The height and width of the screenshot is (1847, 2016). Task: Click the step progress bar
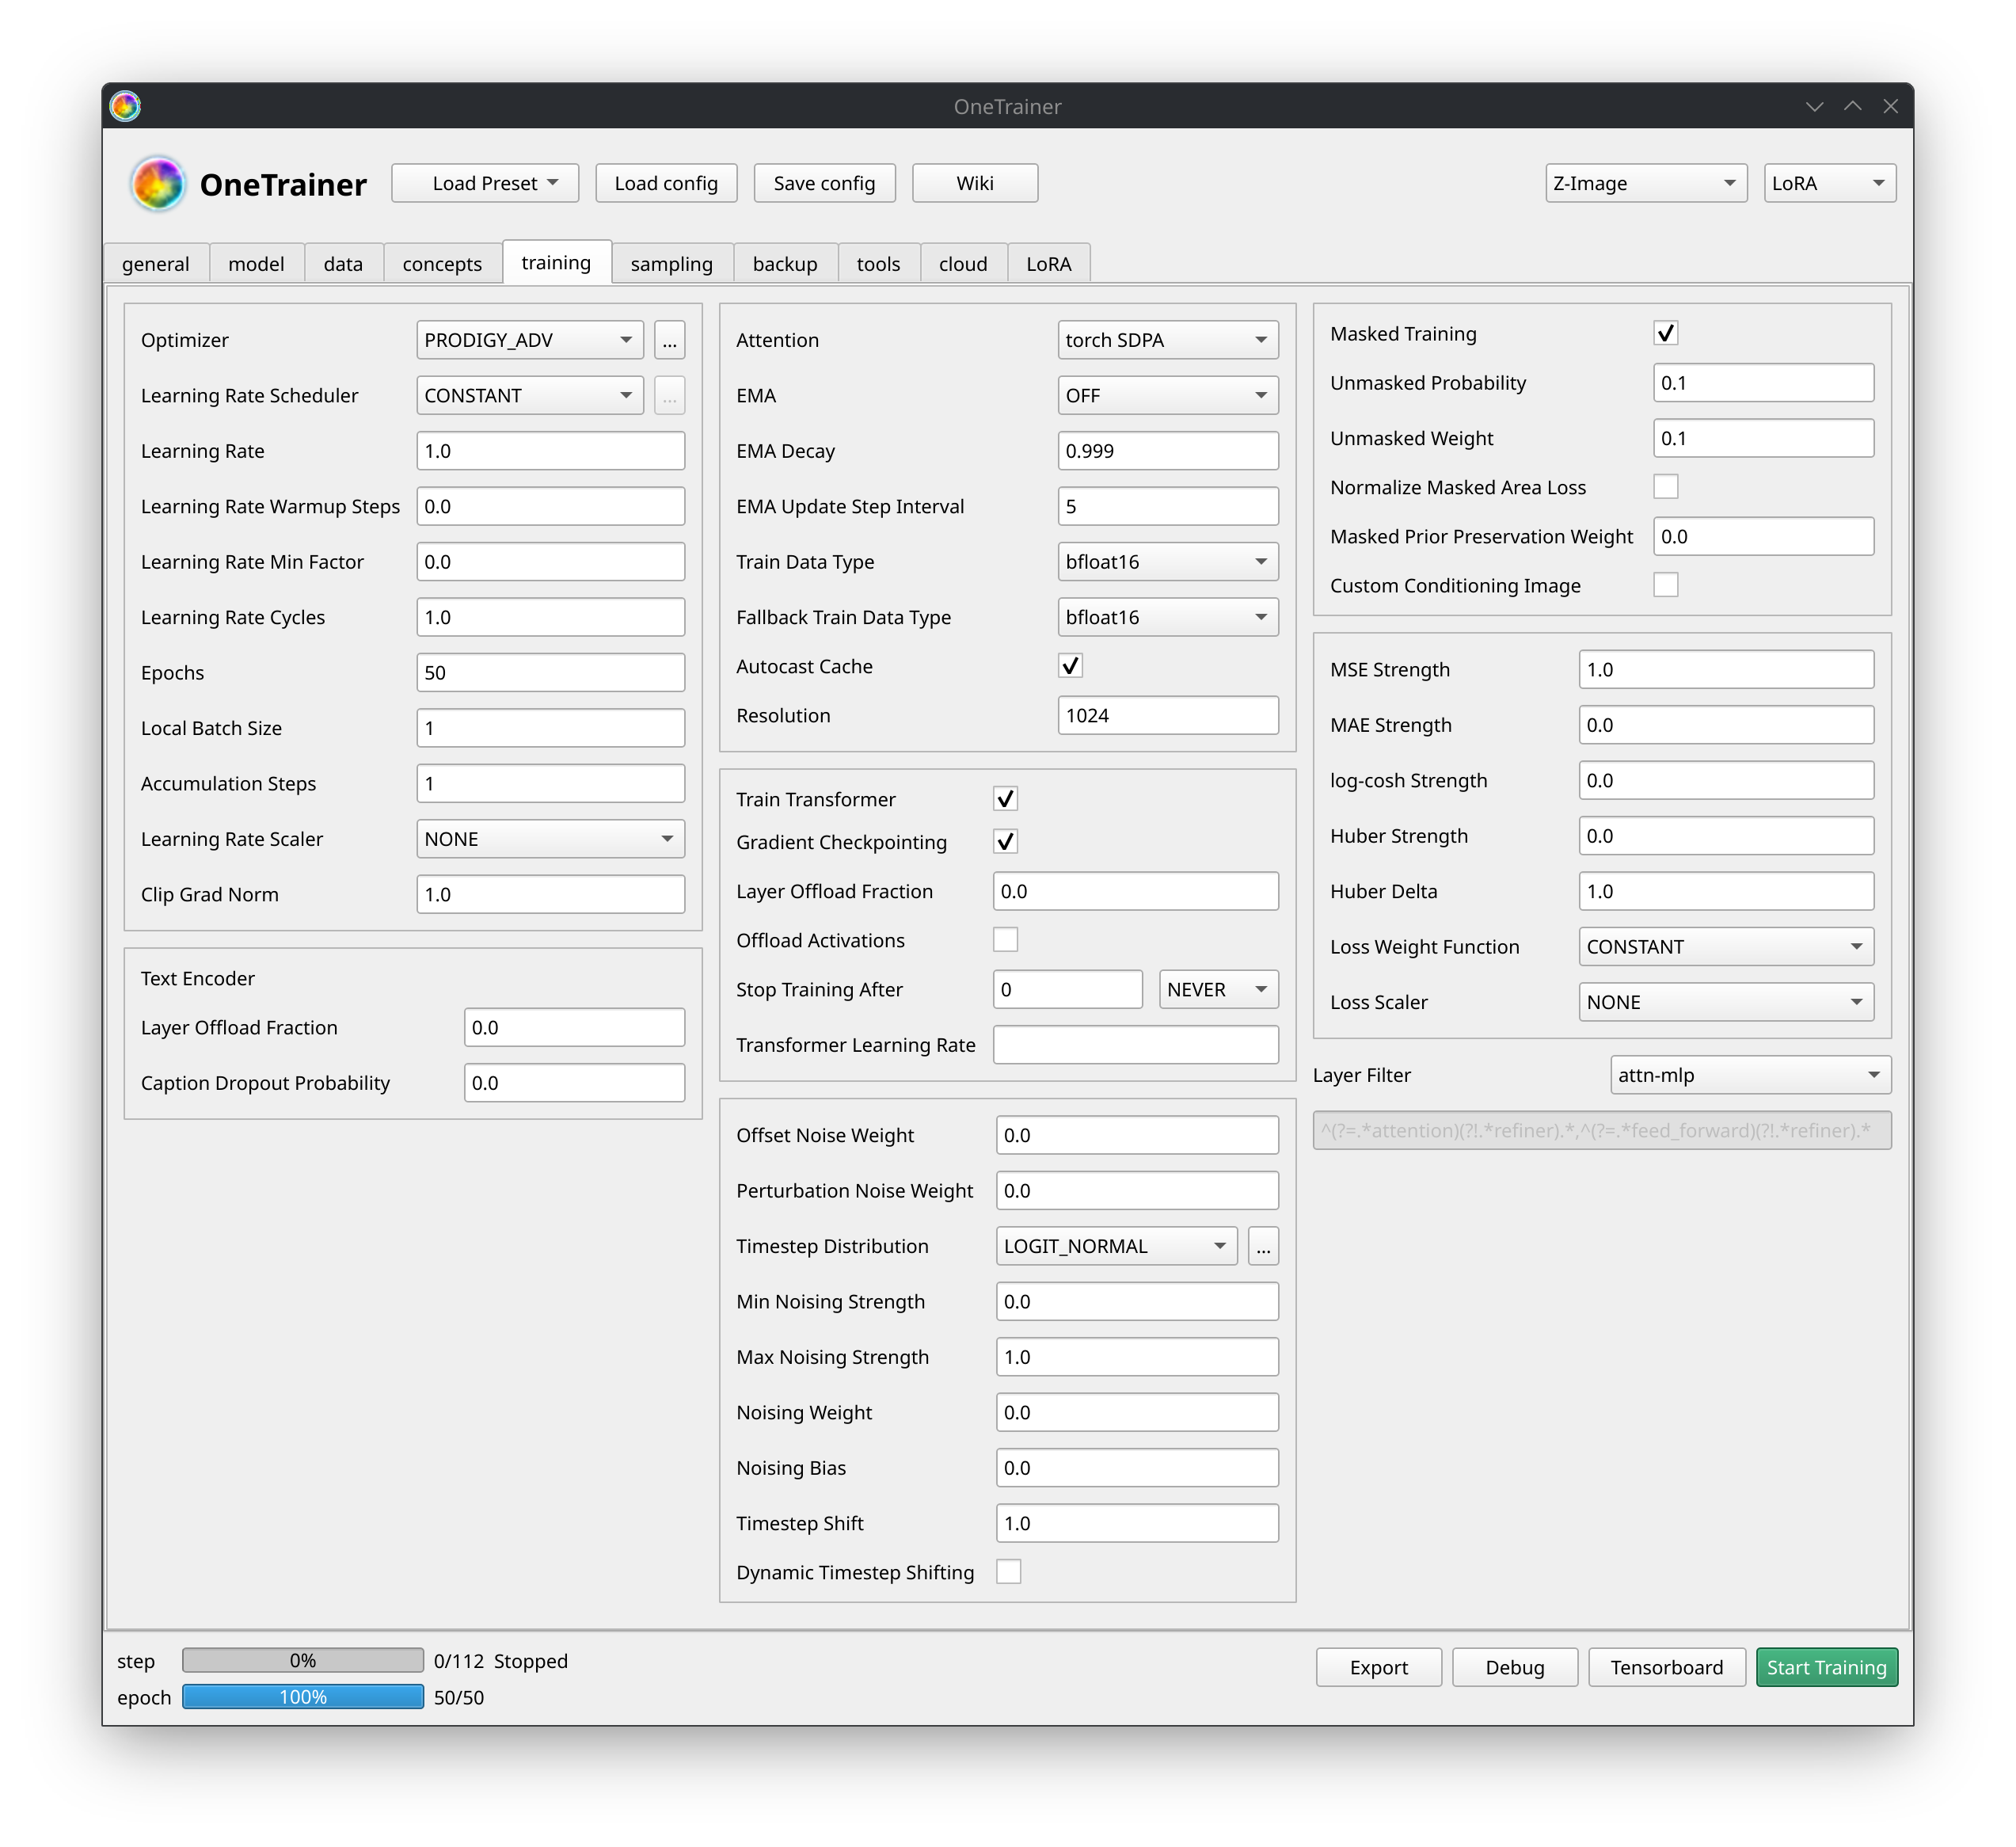(303, 1660)
